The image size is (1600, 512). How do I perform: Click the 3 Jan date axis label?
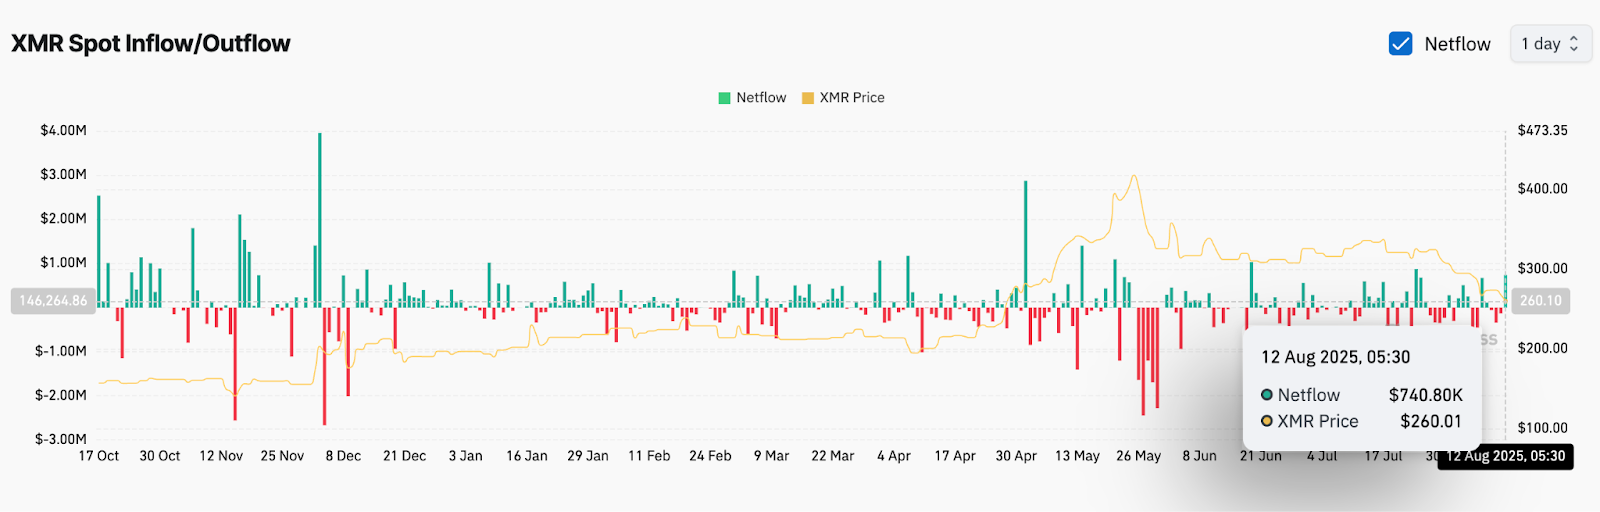pos(465,456)
